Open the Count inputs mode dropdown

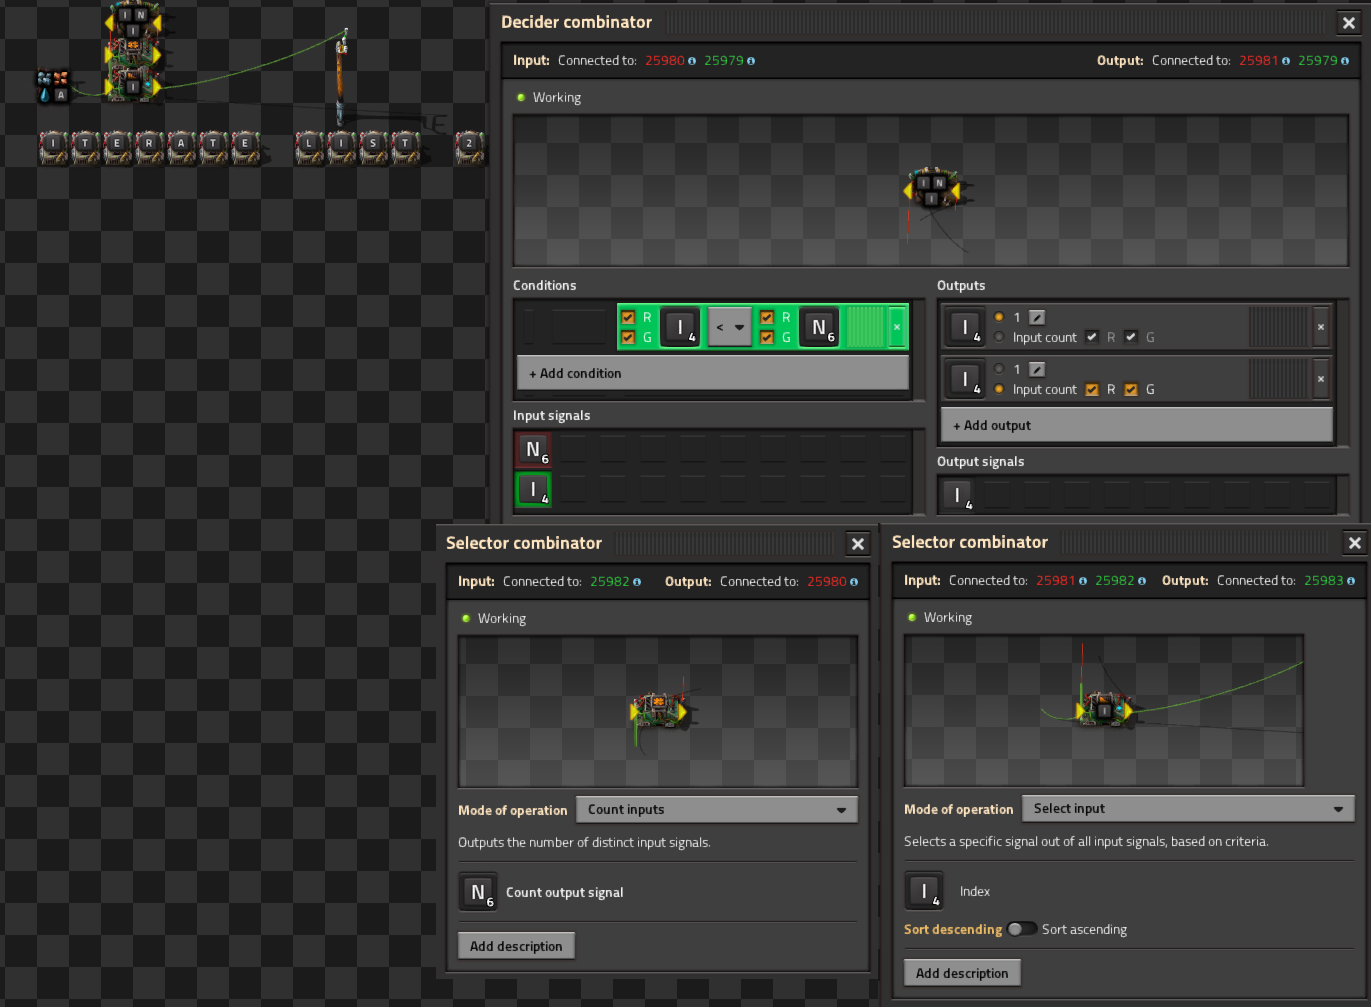(717, 810)
